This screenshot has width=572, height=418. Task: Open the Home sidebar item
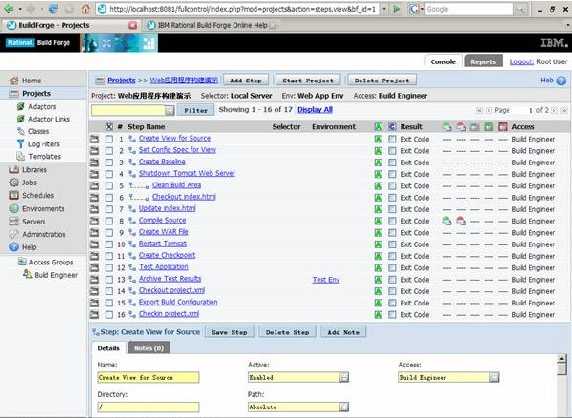click(31, 81)
